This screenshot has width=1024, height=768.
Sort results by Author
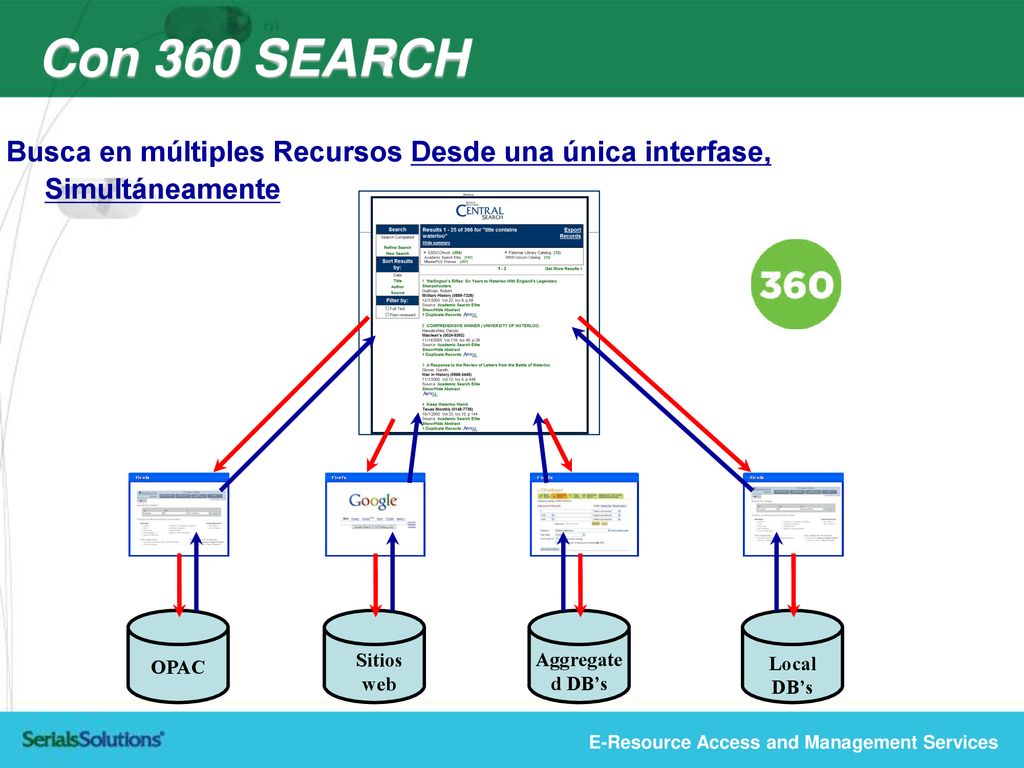[x=397, y=287]
